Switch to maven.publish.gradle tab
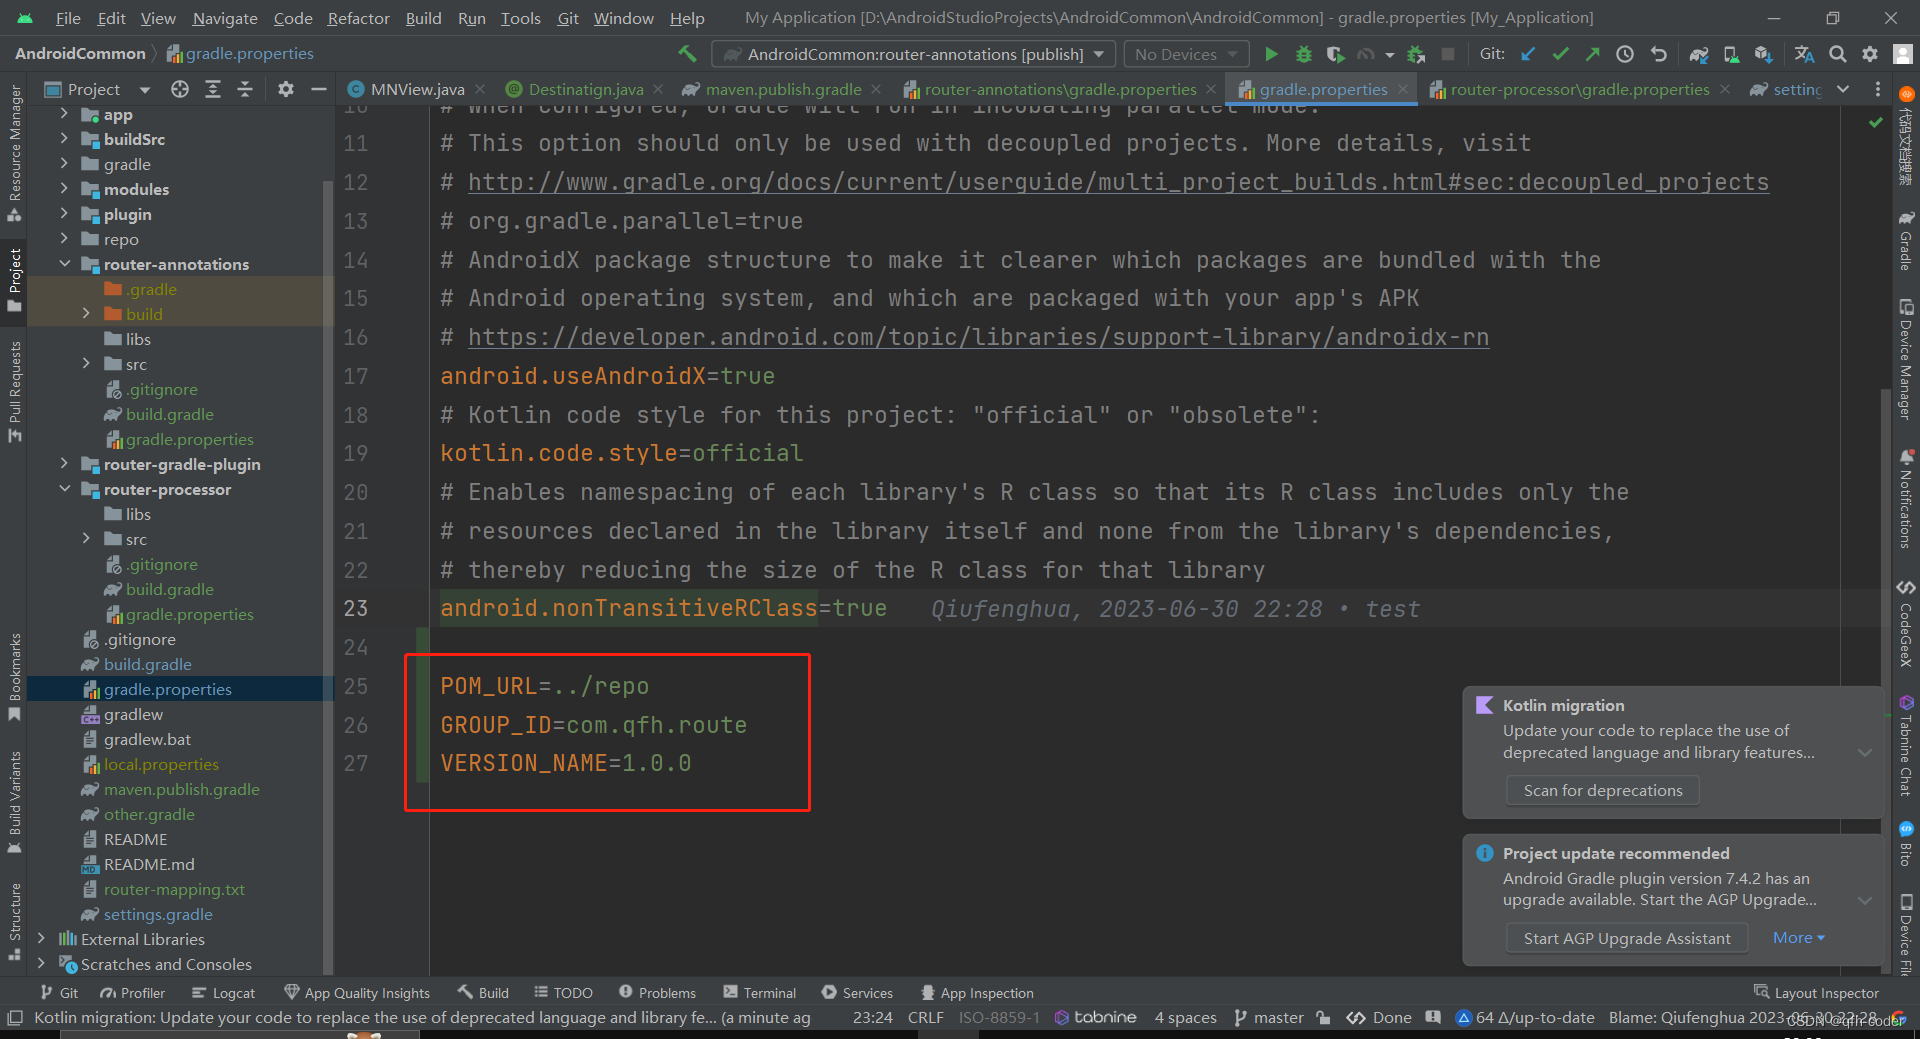The height and width of the screenshot is (1039, 1920). pos(783,89)
